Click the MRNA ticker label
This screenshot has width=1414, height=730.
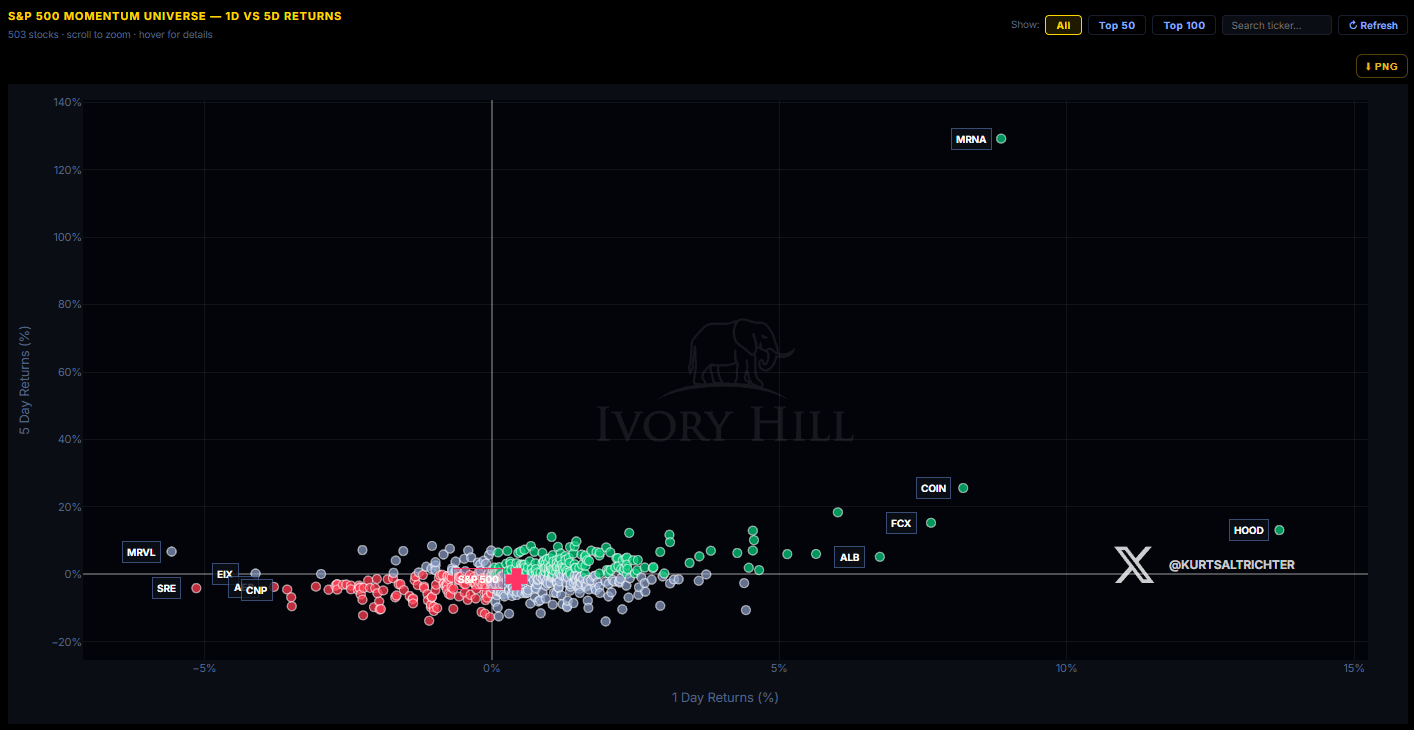point(971,139)
